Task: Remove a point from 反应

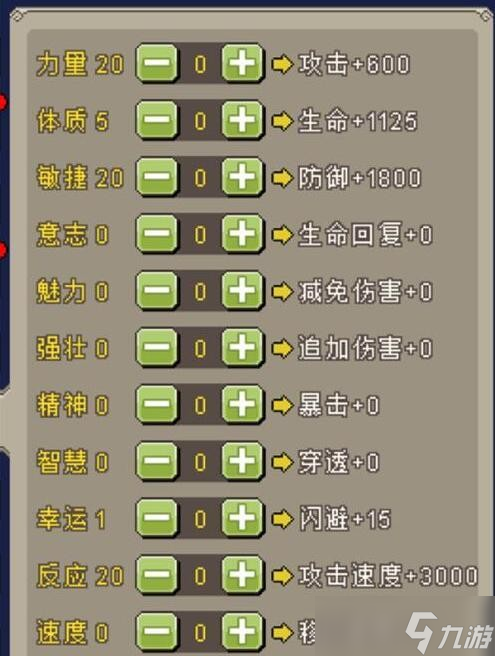Action: click(x=157, y=575)
